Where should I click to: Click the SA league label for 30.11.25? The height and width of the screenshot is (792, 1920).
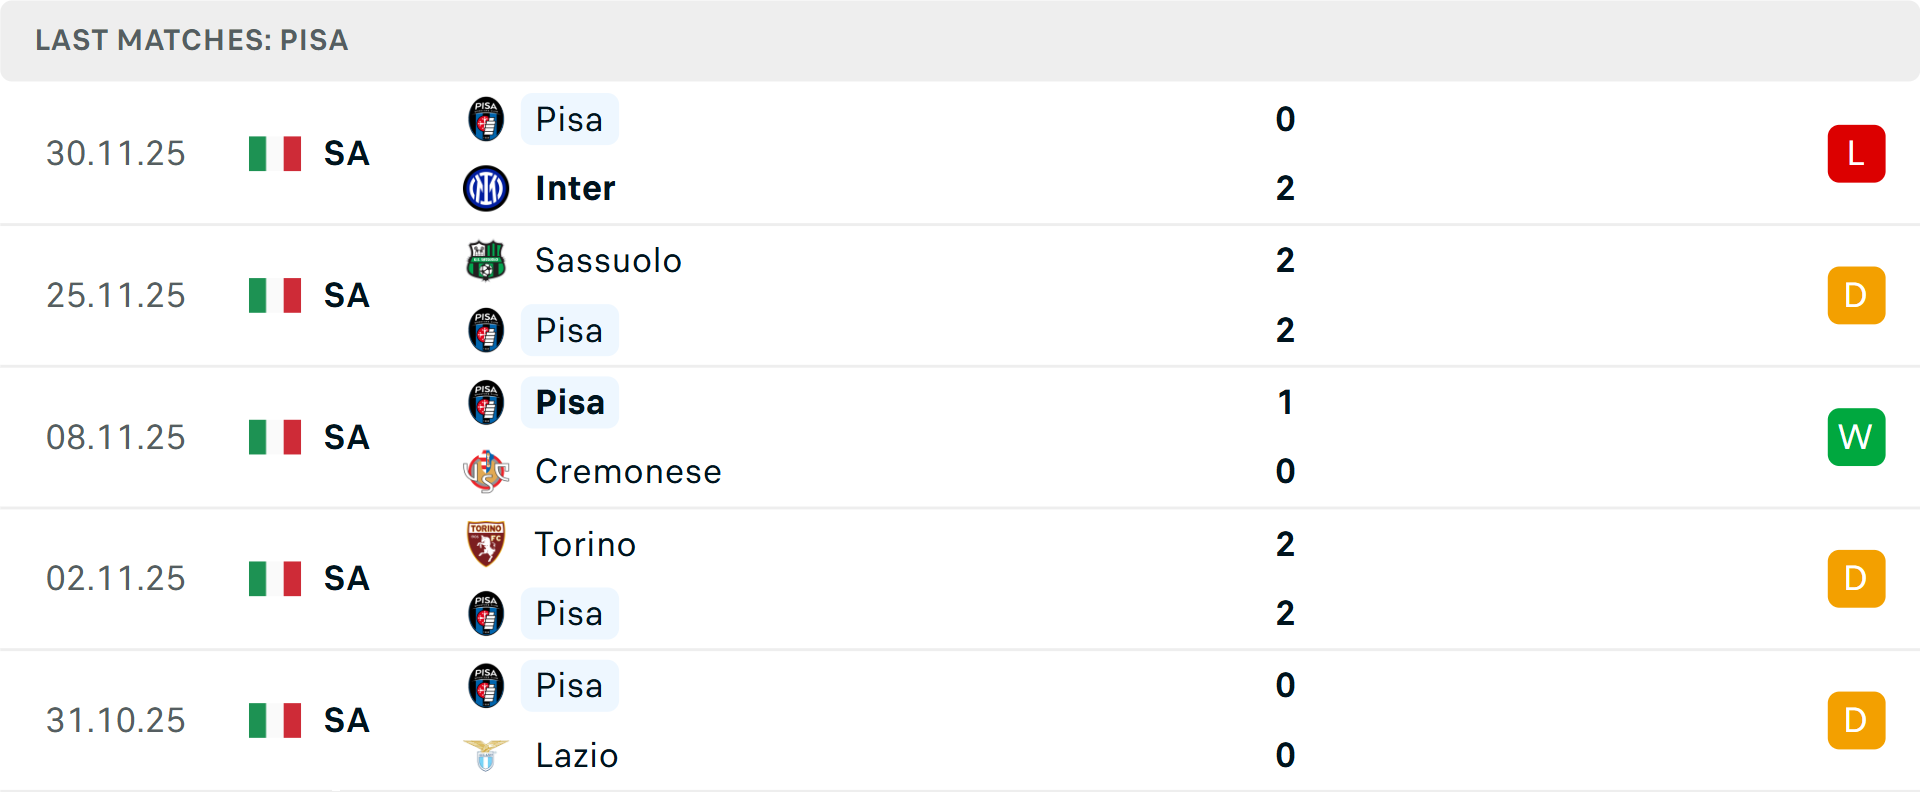coord(347,154)
